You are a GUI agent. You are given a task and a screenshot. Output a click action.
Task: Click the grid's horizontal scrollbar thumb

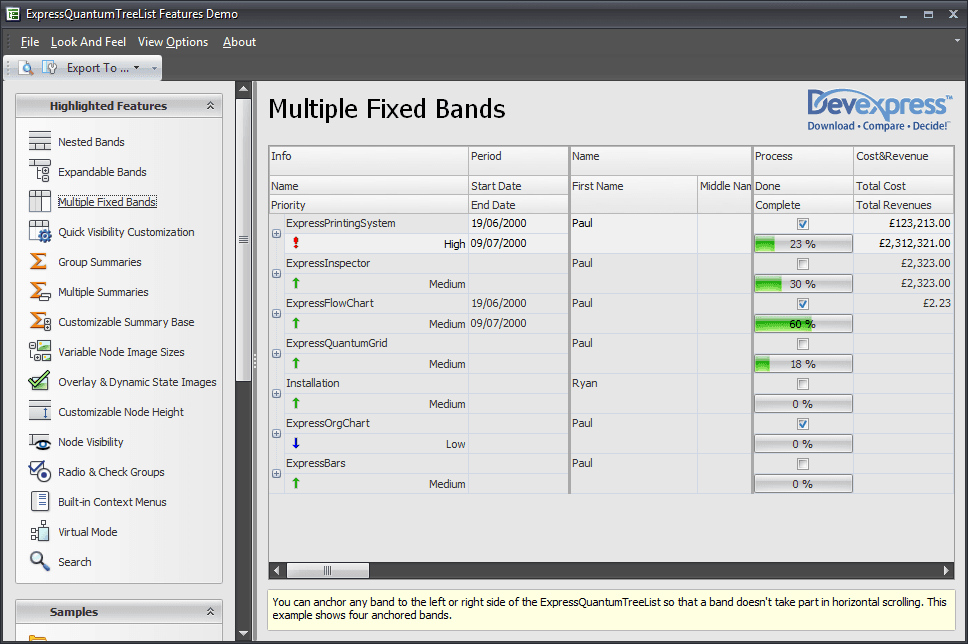tap(328, 571)
